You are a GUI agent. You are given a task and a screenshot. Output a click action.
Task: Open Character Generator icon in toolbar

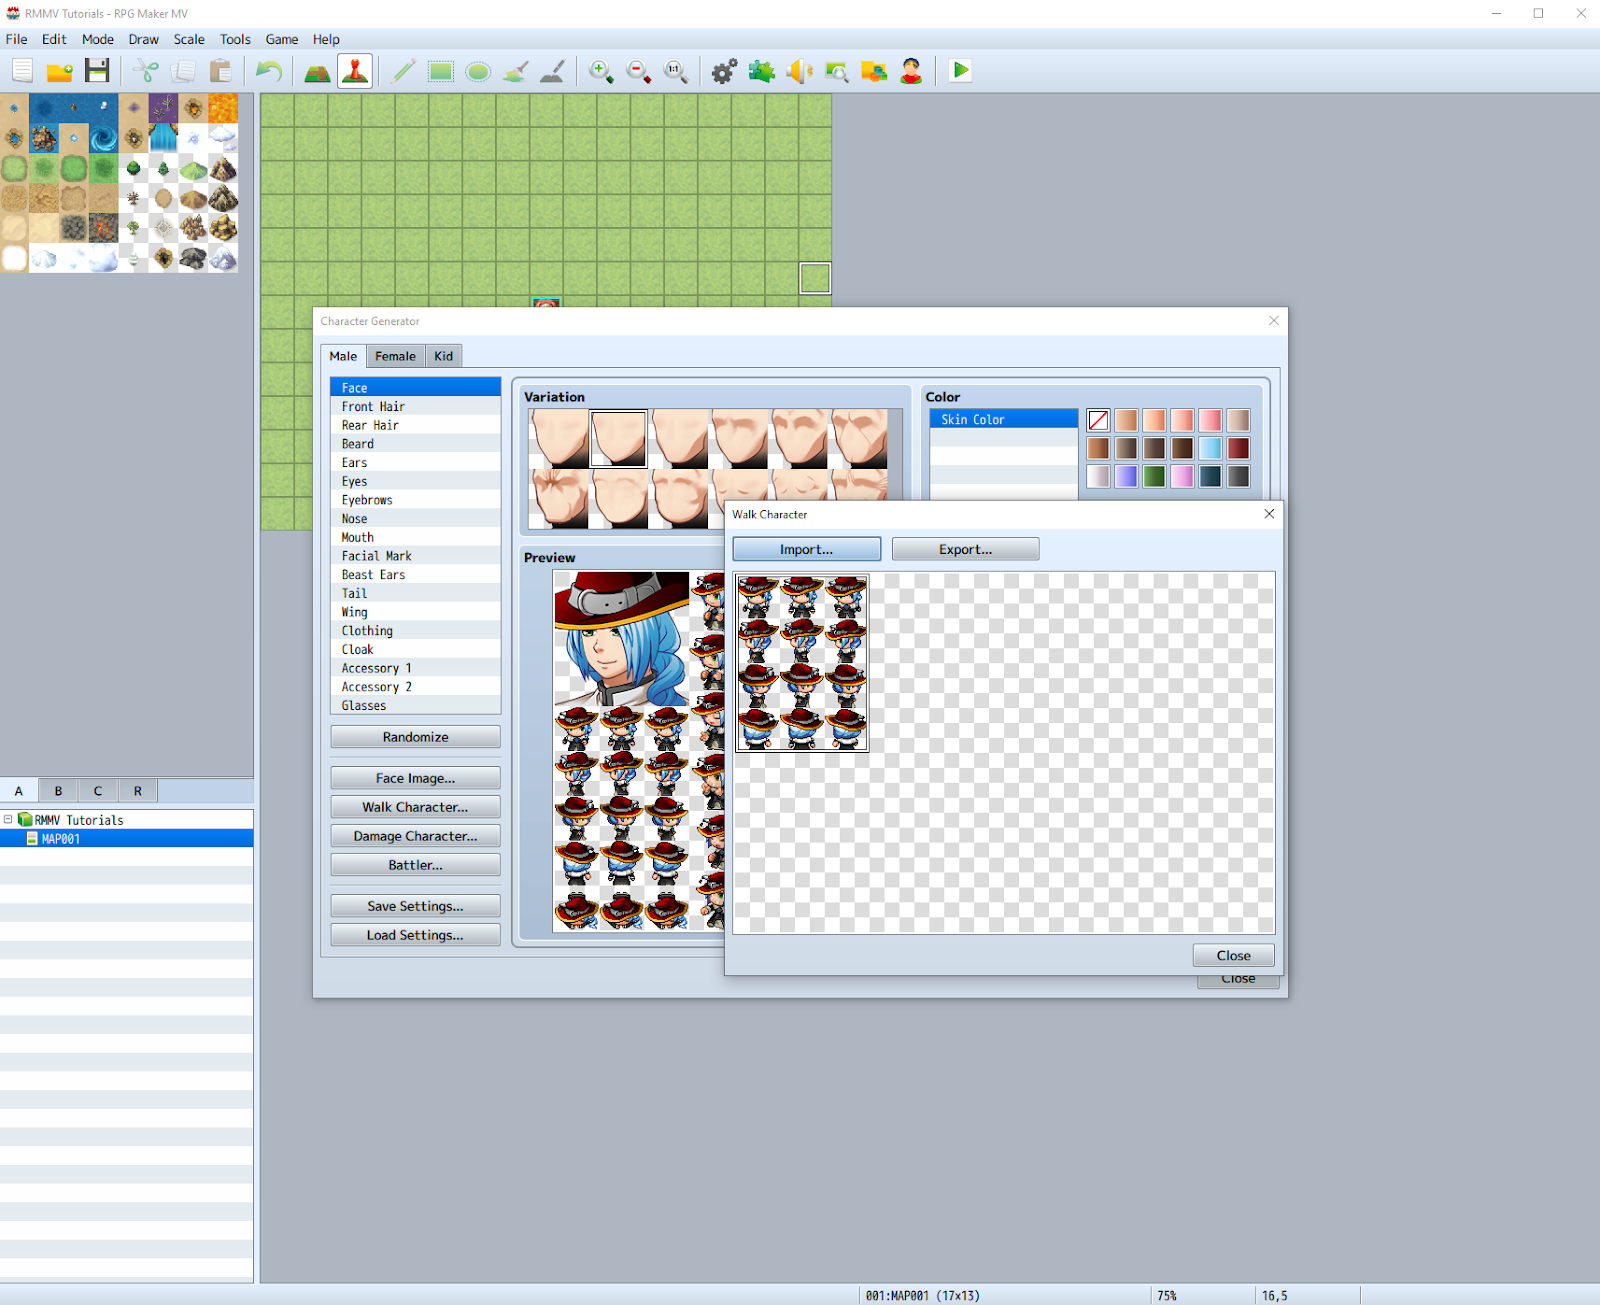tap(910, 71)
